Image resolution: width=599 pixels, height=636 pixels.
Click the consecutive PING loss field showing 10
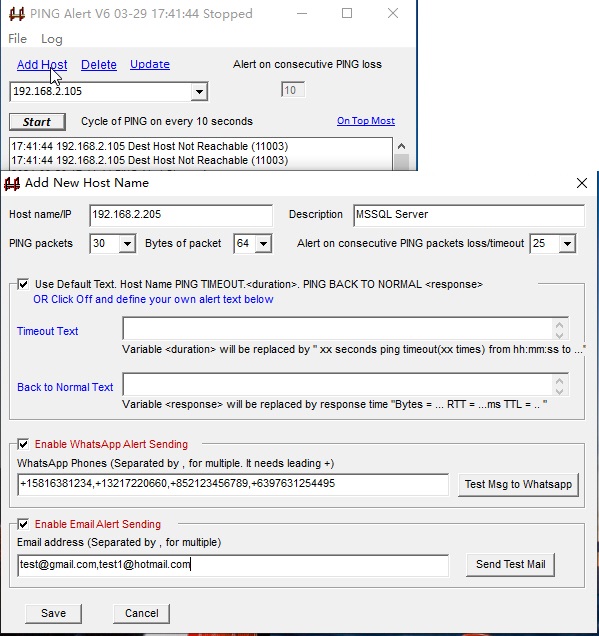click(x=292, y=90)
